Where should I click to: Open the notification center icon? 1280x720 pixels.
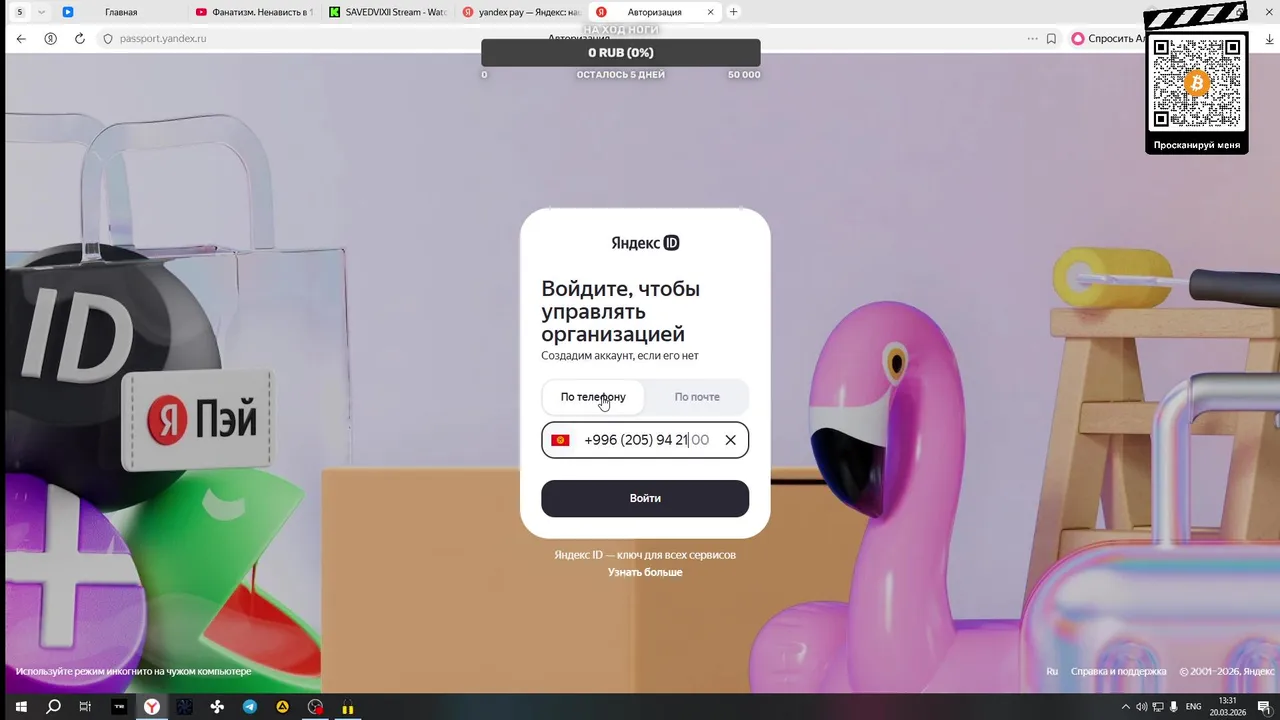point(1264,707)
